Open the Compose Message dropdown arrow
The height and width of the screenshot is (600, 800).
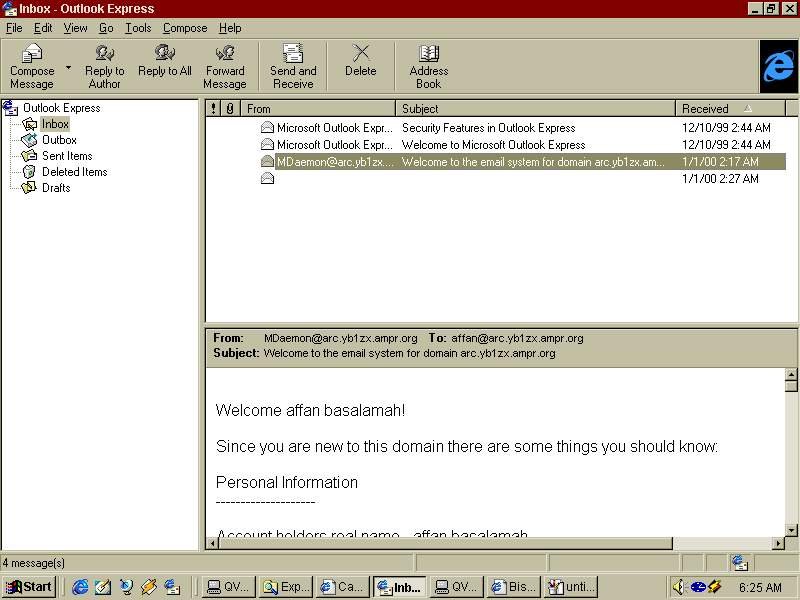point(69,67)
